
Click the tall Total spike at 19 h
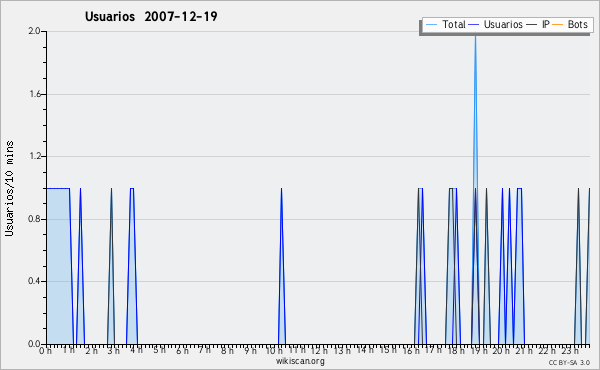[x=475, y=115]
